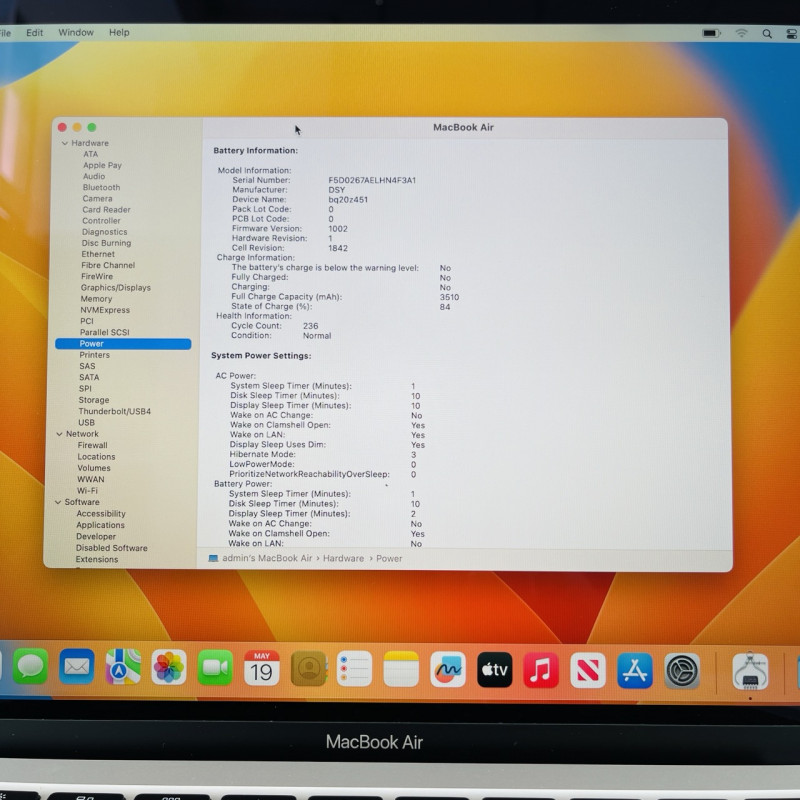This screenshot has height=800, width=800.
Task: Click serial number F5D0267AELHN4F3A1
Action: click(372, 180)
